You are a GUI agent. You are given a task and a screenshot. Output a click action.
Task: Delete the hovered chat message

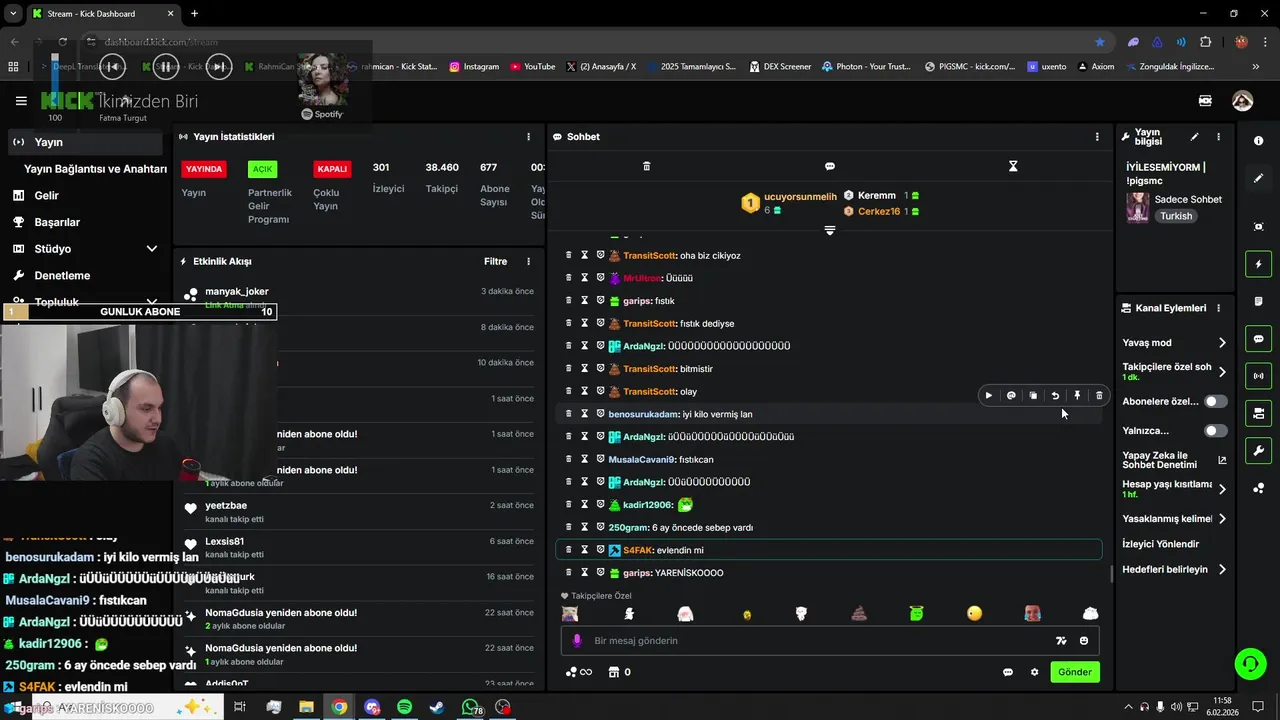[x=1099, y=395]
